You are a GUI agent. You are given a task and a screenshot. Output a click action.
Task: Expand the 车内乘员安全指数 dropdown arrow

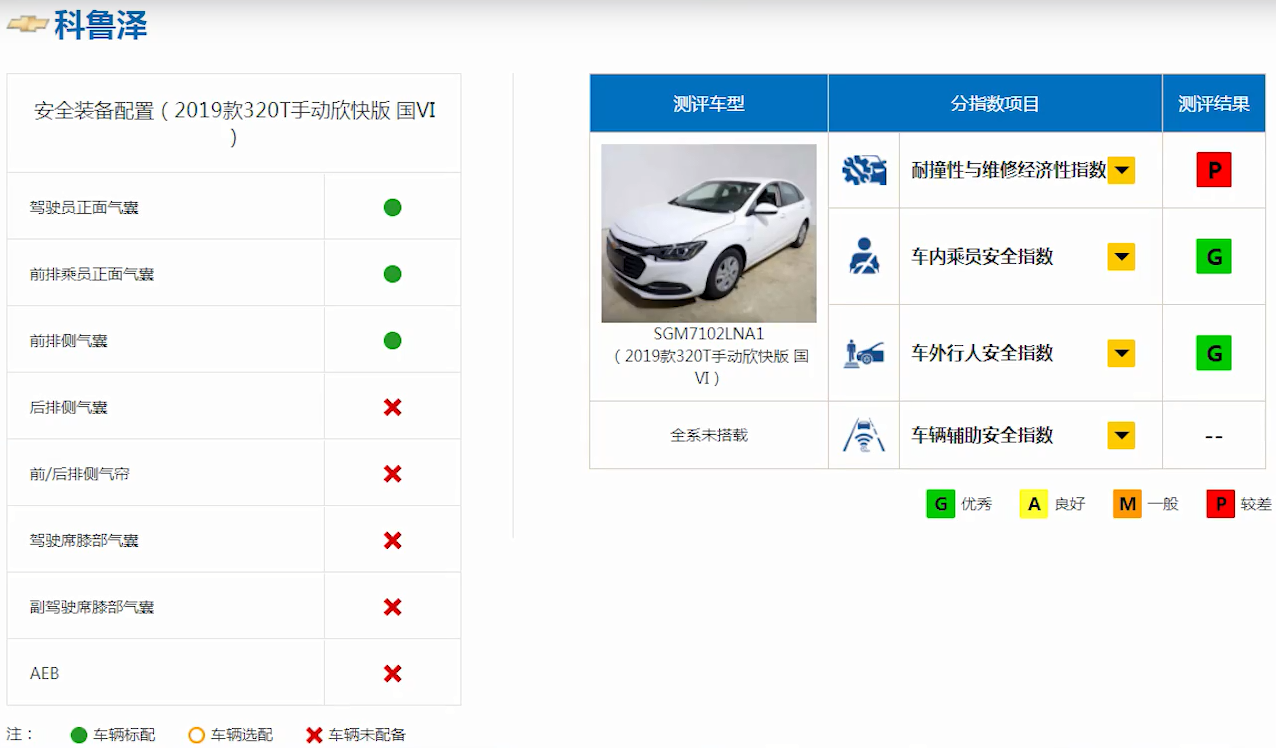tap(1121, 257)
